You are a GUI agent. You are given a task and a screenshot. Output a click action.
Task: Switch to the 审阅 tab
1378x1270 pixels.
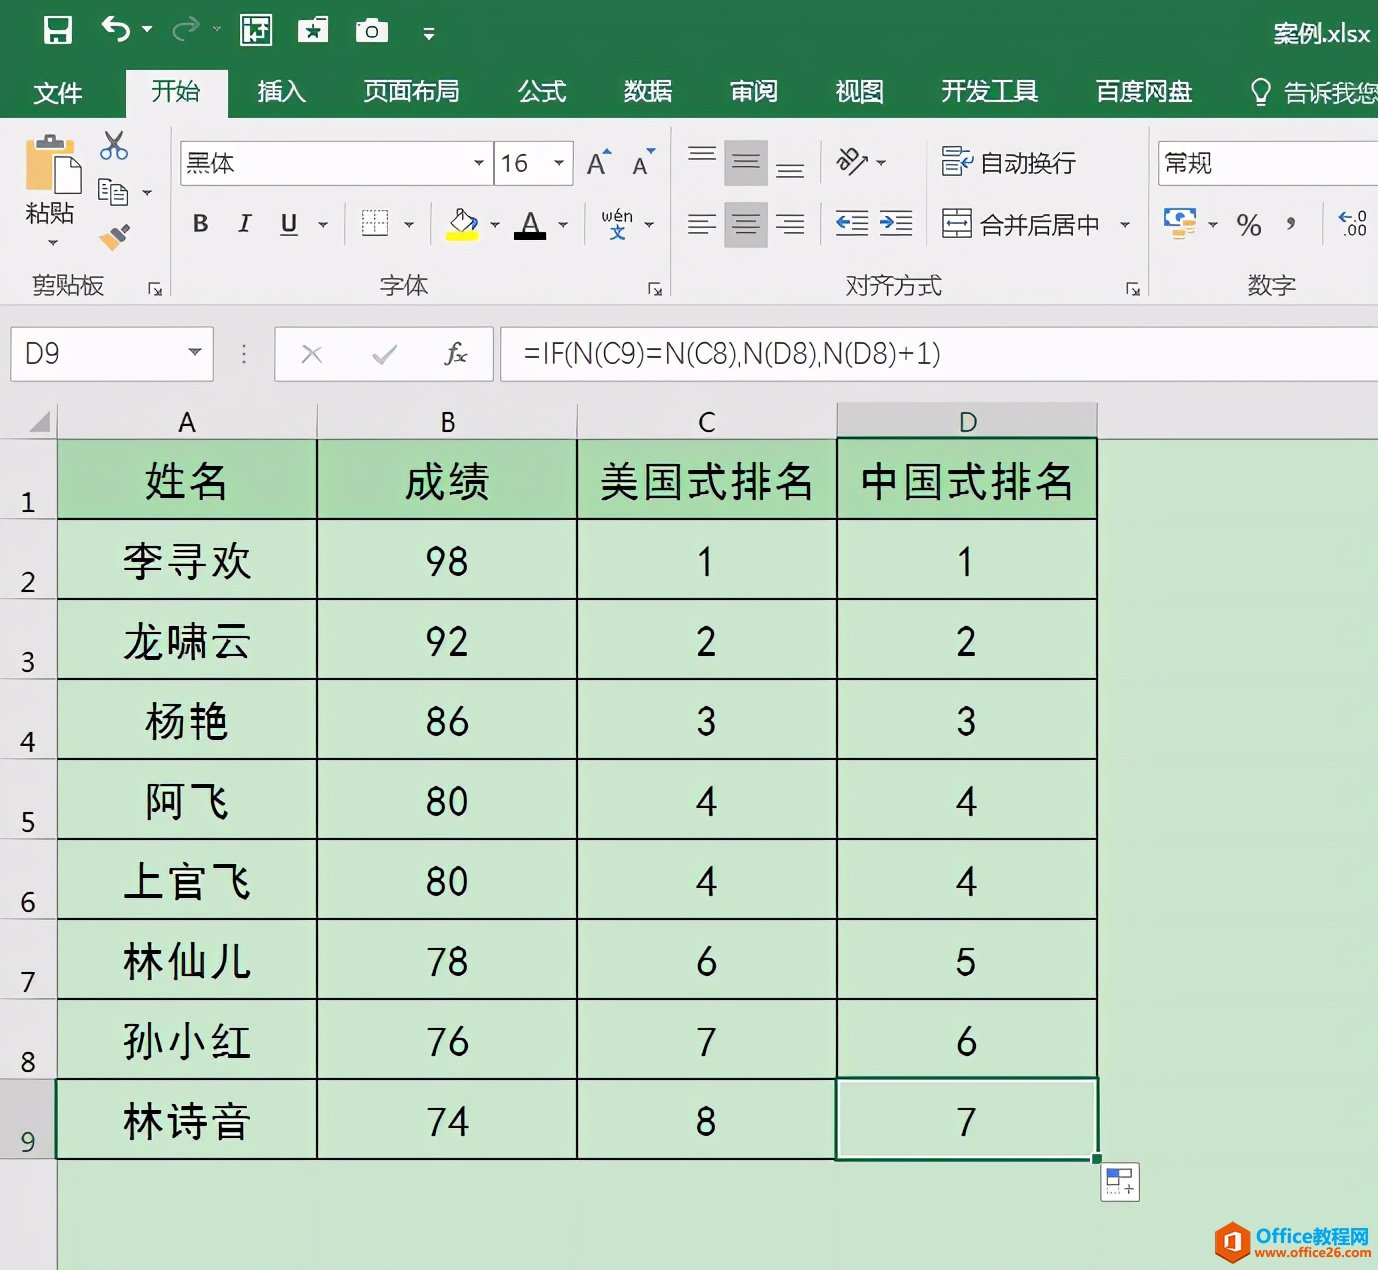[x=754, y=92]
